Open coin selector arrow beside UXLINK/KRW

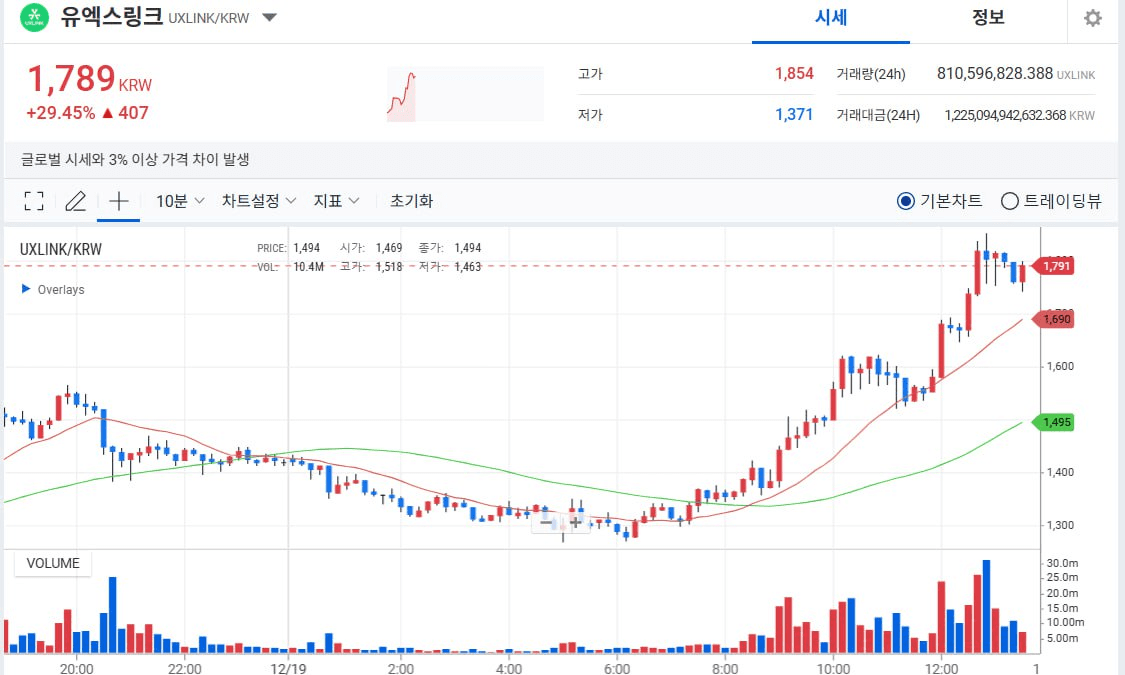tap(269, 18)
